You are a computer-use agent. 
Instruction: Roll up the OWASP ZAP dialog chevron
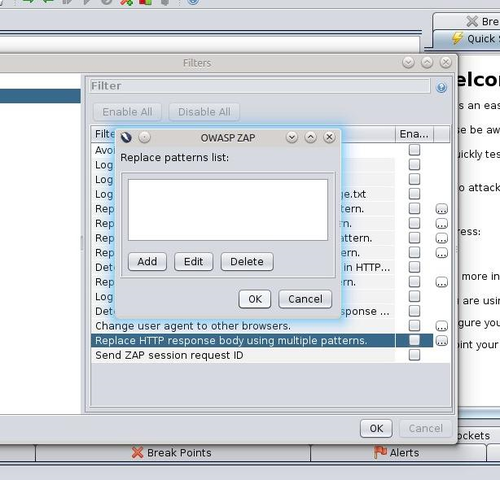310,137
